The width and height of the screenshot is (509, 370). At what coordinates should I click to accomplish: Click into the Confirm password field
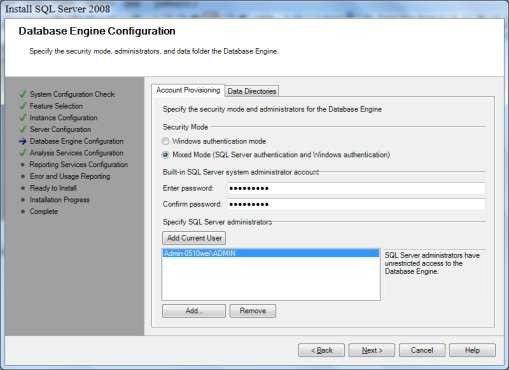click(356, 204)
